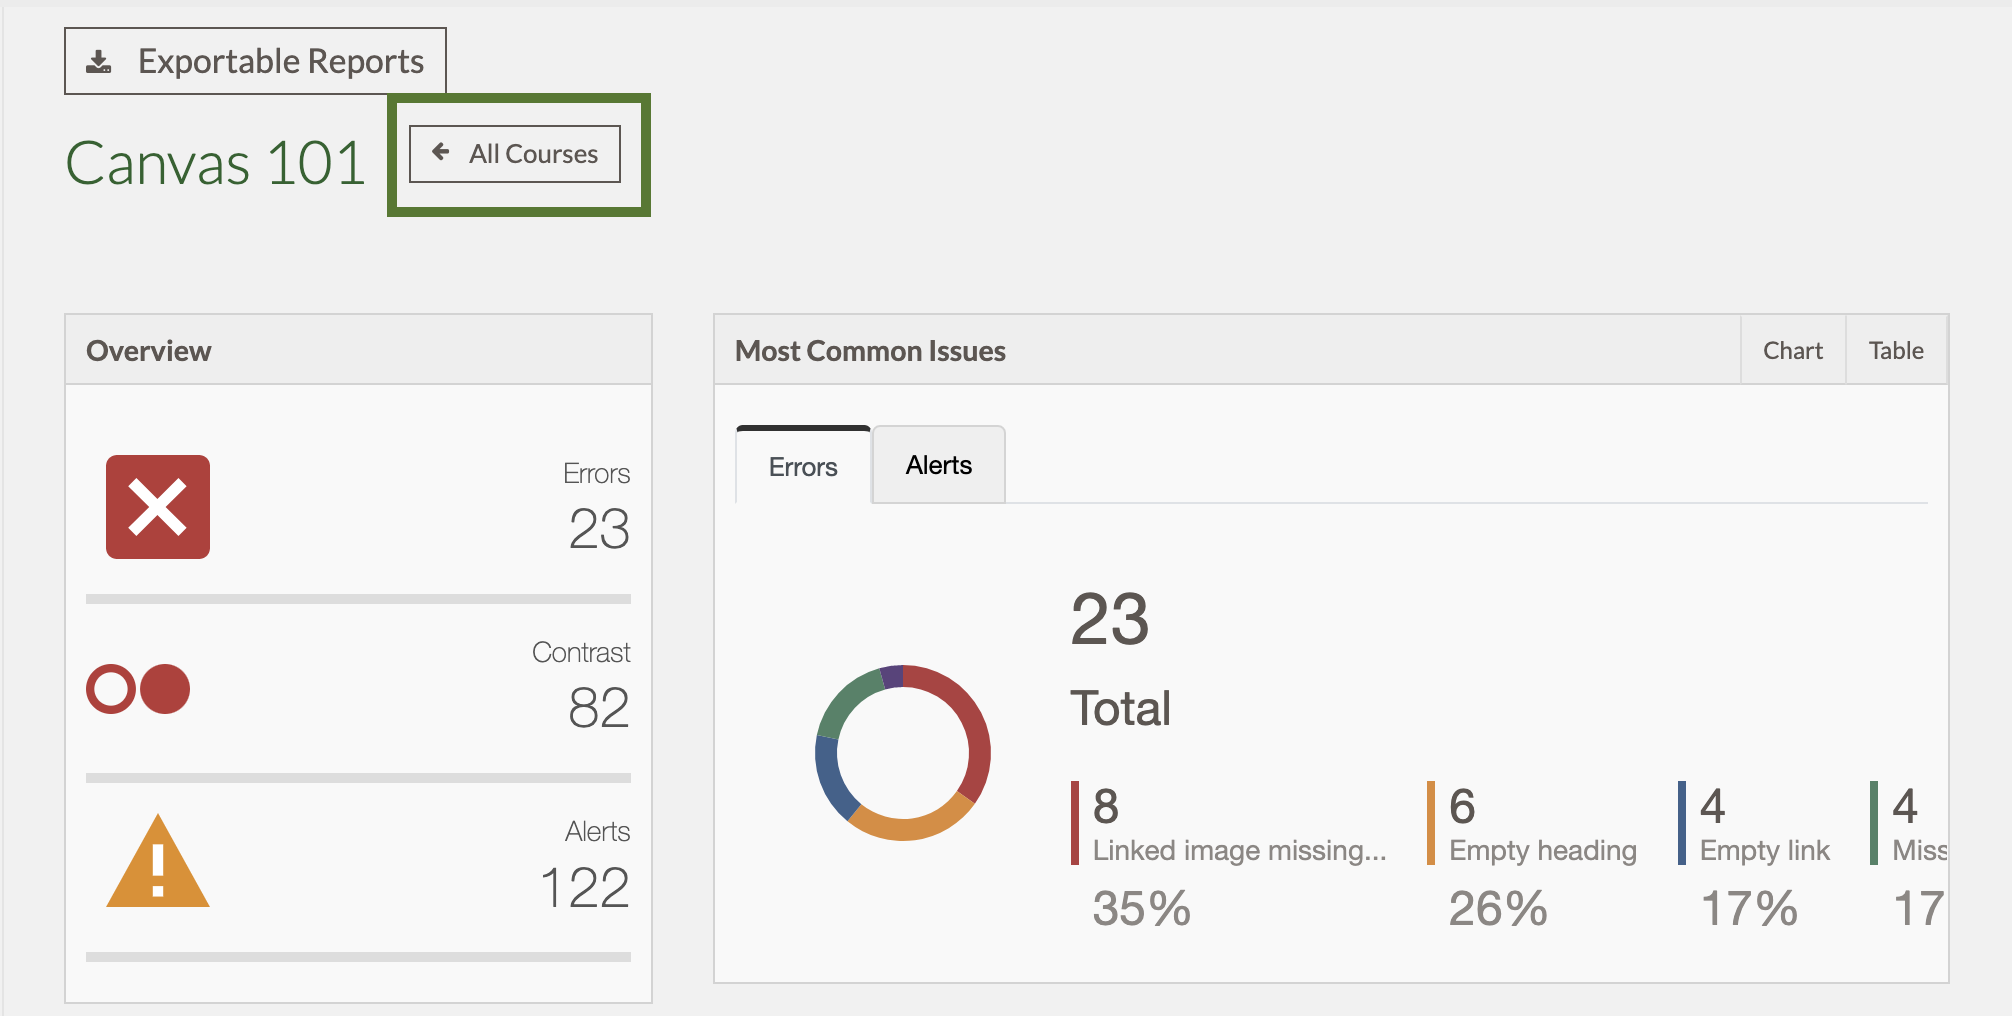Click the left arrow icon beside All Courses
Image resolution: width=2012 pixels, height=1016 pixels.
[441, 152]
